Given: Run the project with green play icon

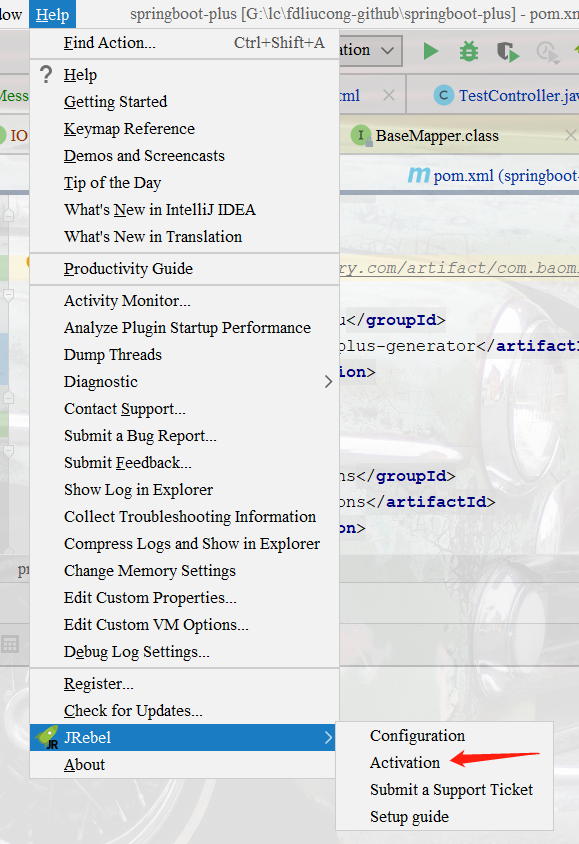Looking at the screenshot, I should click(x=430, y=52).
